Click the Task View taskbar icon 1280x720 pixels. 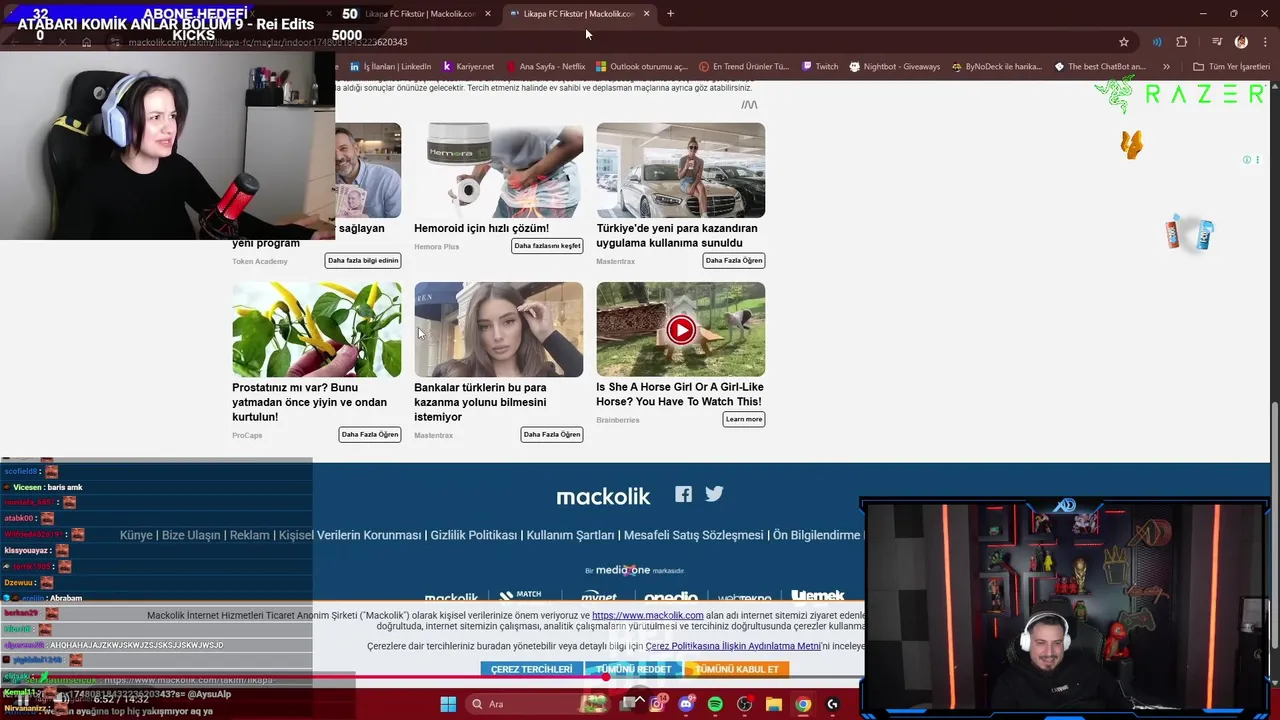[628, 704]
